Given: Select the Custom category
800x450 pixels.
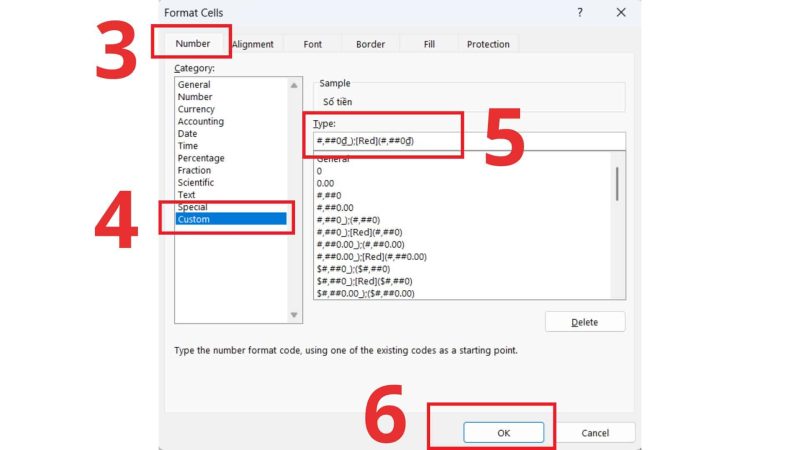Looking at the screenshot, I should [231, 219].
